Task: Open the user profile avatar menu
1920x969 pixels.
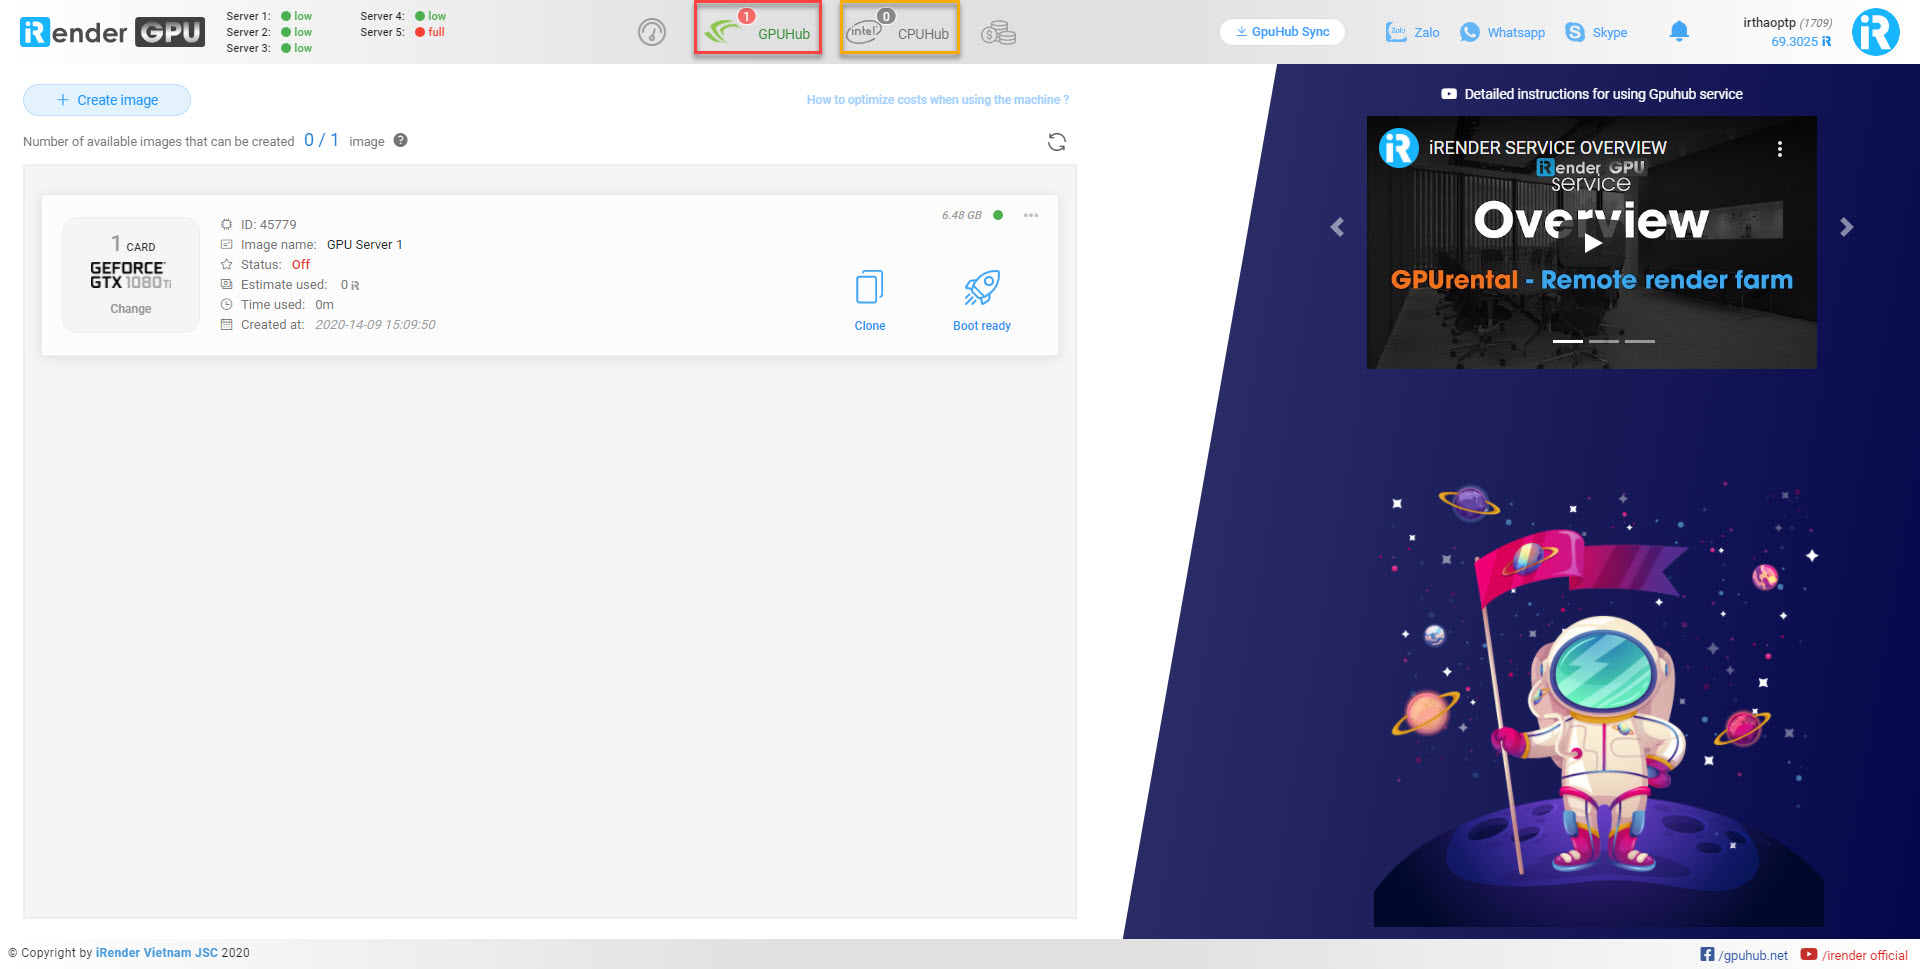Action: pos(1875,32)
